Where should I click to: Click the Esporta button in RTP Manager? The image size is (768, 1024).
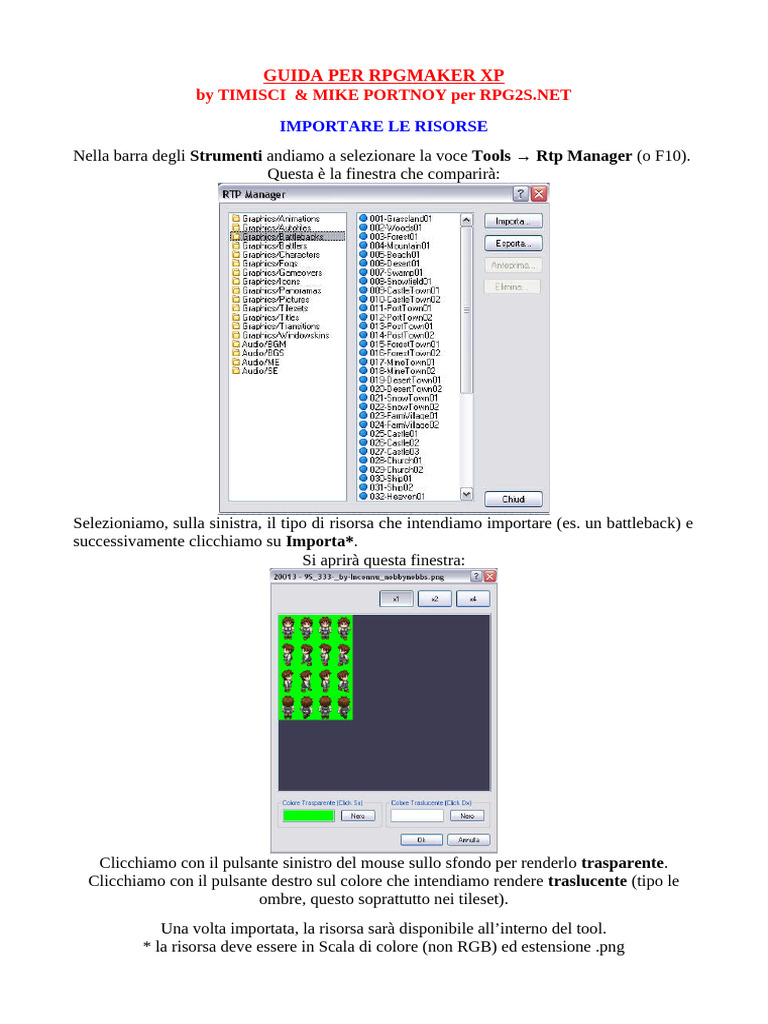point(513,243)
